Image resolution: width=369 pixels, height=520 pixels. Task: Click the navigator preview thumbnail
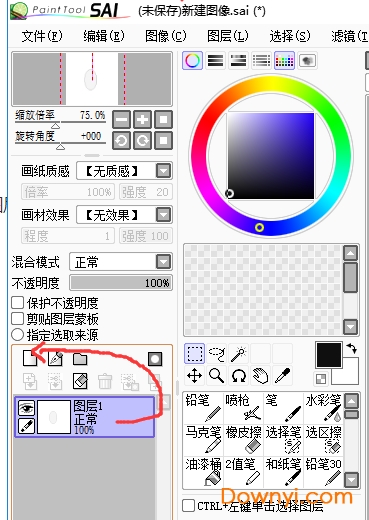click(x=92, y=79)
